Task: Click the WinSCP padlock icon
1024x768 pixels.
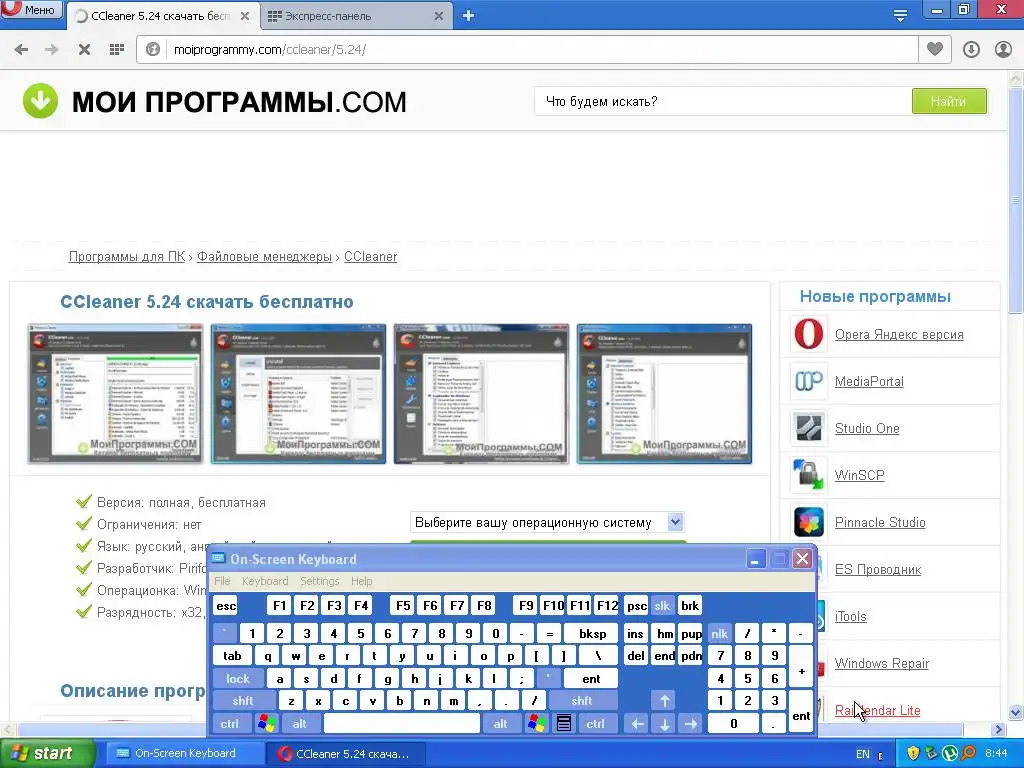Action: (808, 475)
